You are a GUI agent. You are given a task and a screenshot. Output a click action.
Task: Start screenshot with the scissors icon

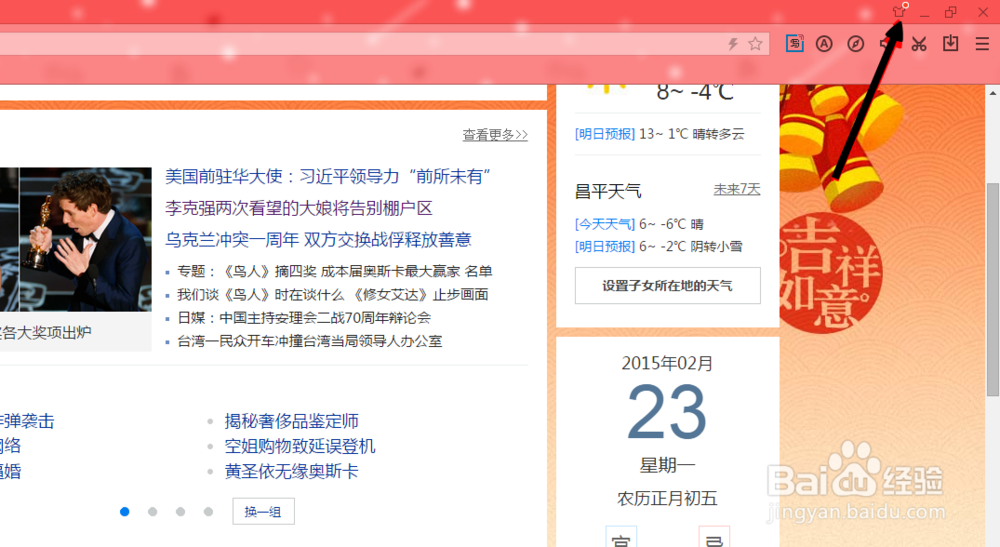[919, 44]
